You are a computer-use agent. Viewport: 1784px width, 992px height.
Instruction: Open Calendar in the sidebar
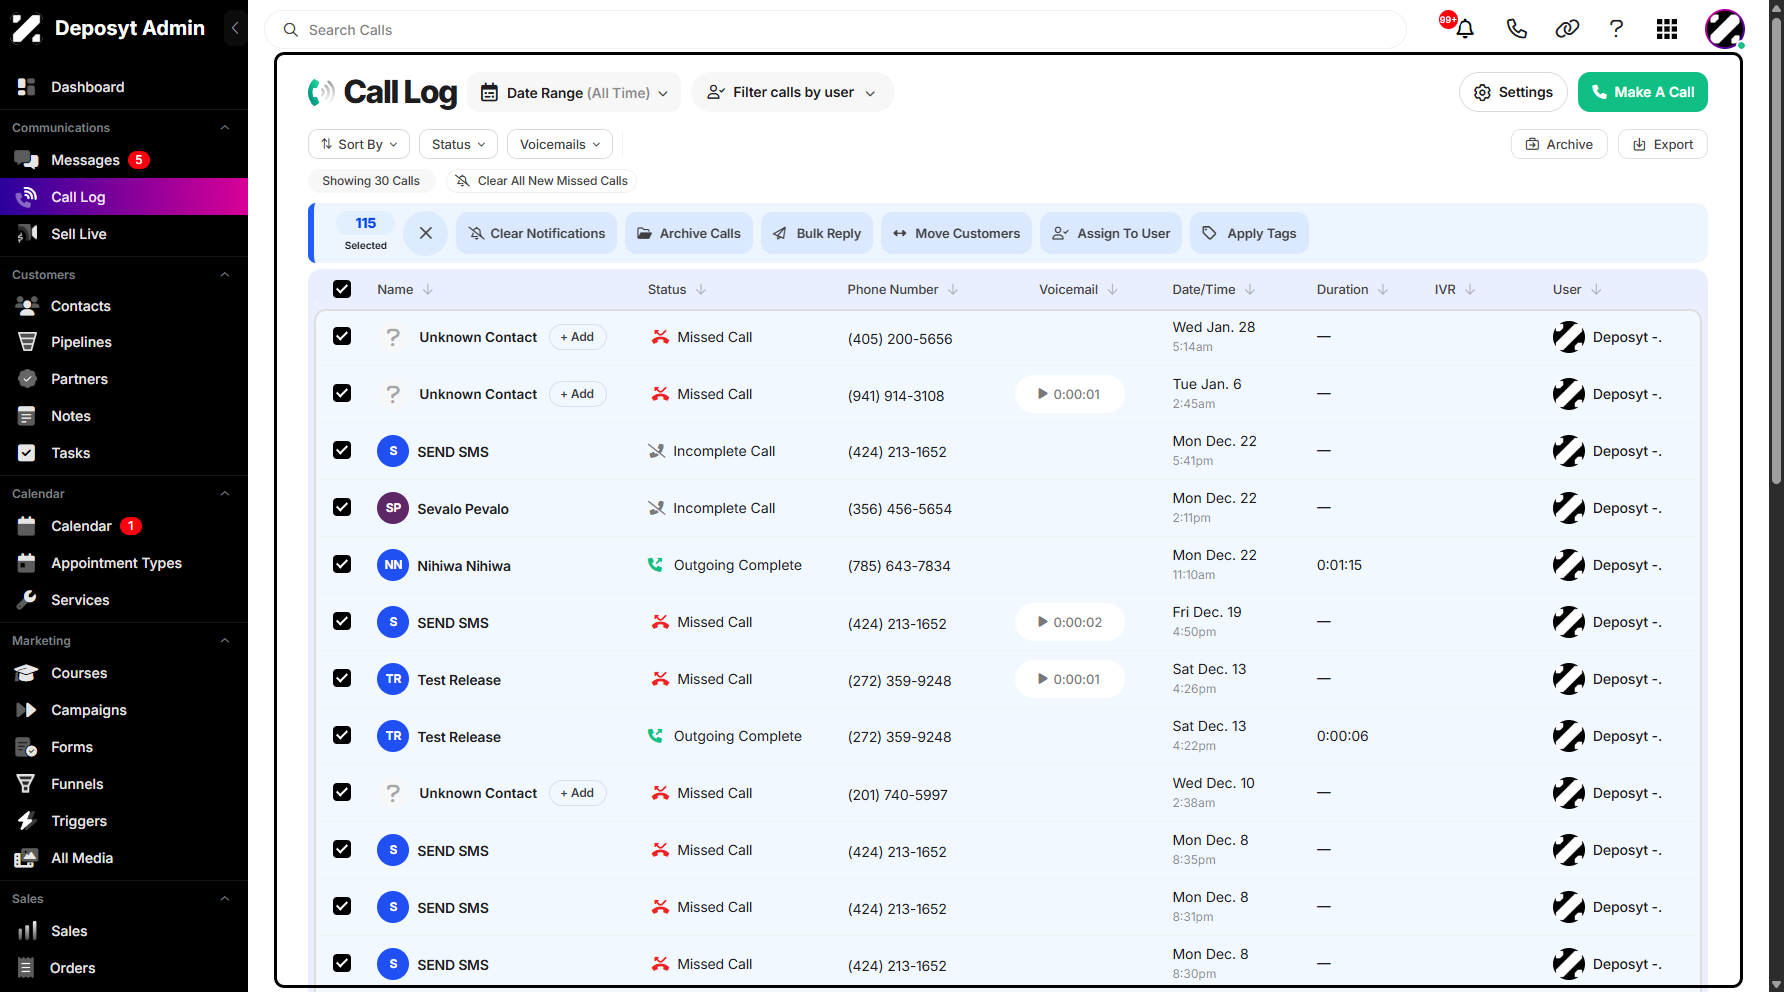click(81, 526)
